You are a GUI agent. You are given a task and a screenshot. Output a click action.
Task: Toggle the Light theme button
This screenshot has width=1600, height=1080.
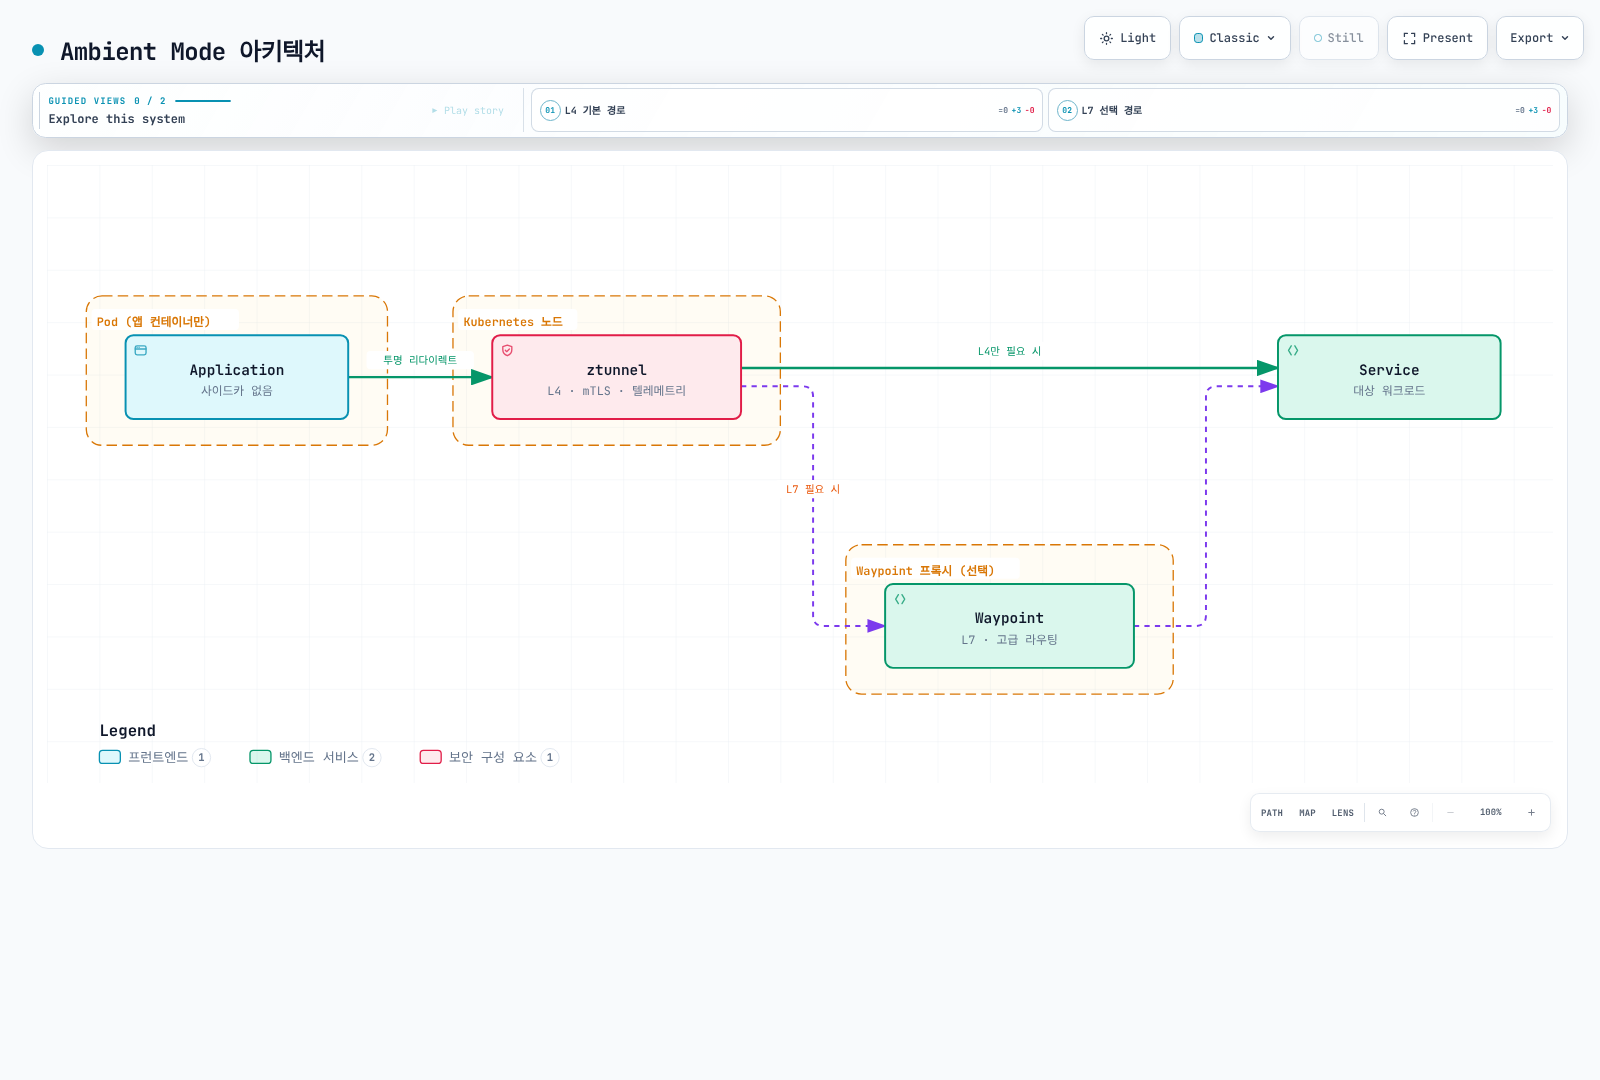point(1127,38)
